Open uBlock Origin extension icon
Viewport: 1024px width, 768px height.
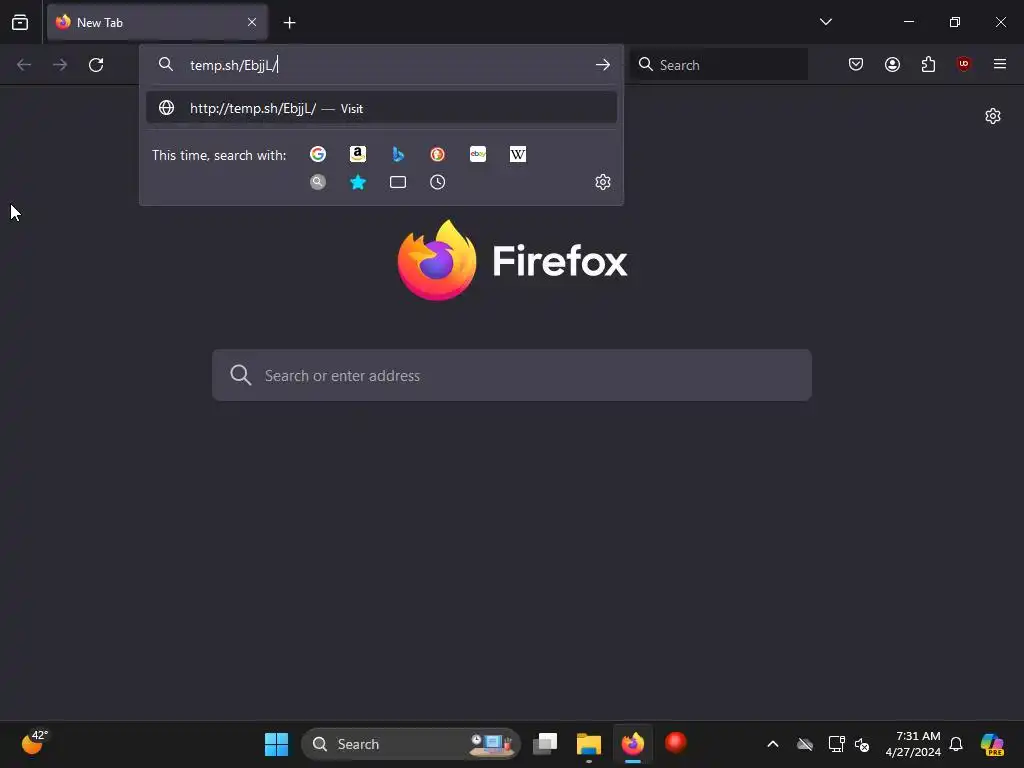(963, 64)
